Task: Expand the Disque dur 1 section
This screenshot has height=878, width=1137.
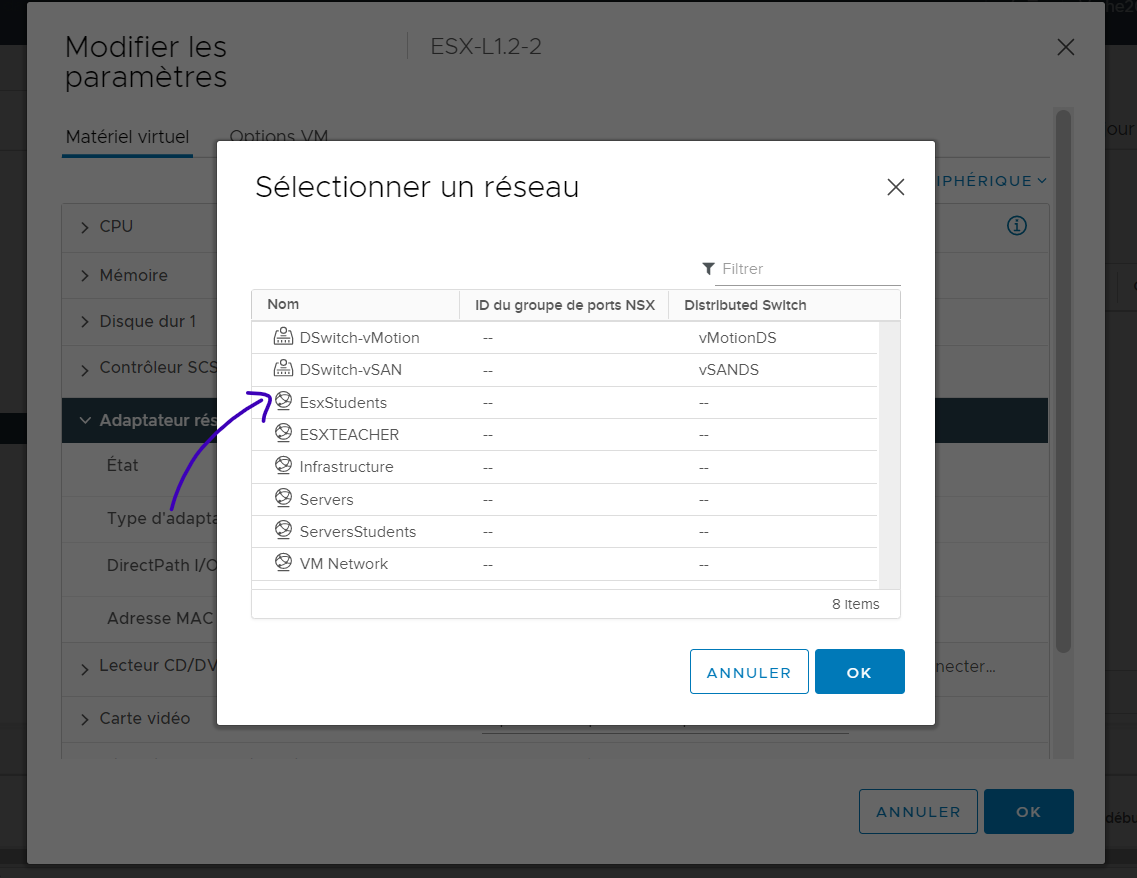Action: [85, 321]
